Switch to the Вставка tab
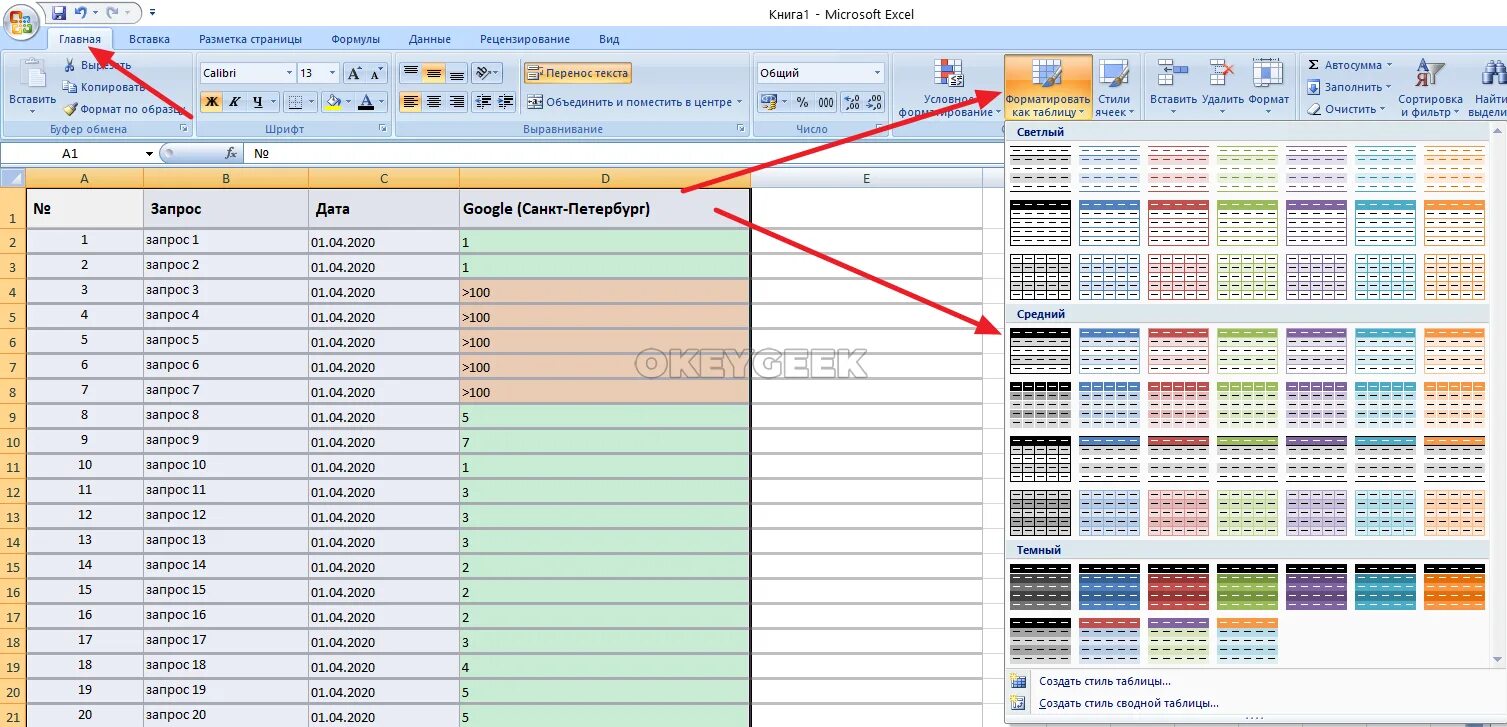The width and height of the screenshot is (1507, 727). (x=149, y=39)
